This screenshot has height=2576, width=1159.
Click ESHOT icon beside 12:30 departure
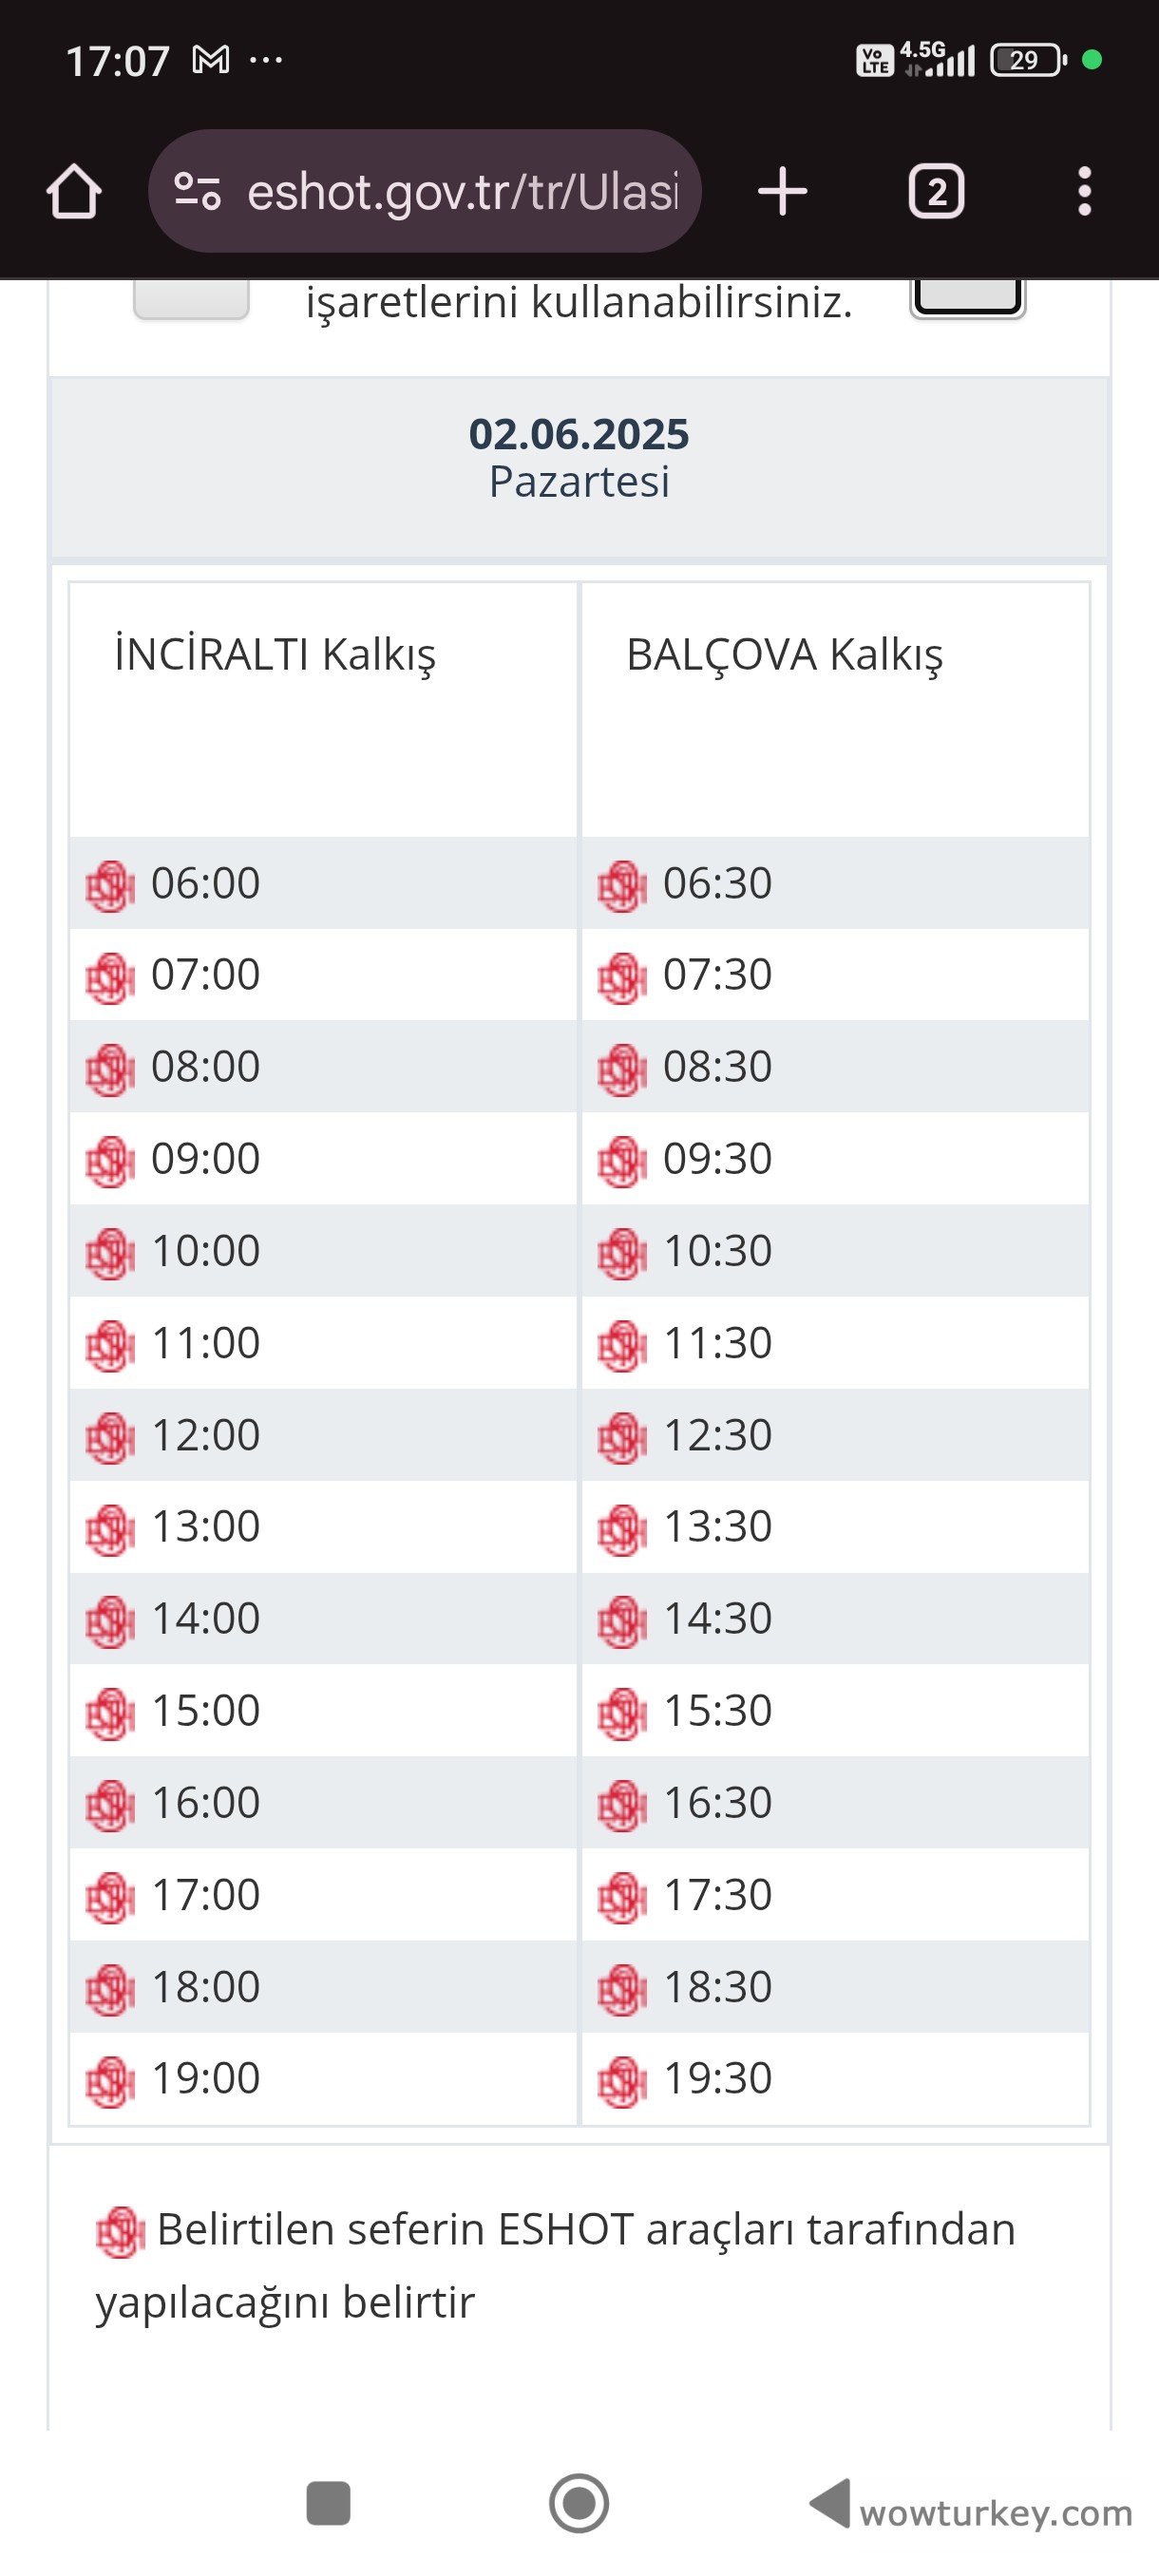point(622,1437)
